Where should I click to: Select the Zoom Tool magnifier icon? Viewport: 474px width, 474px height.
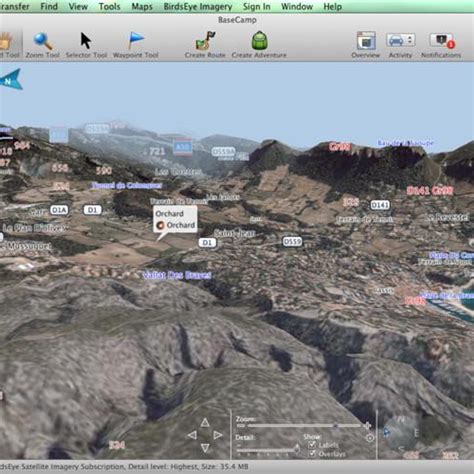43,41
